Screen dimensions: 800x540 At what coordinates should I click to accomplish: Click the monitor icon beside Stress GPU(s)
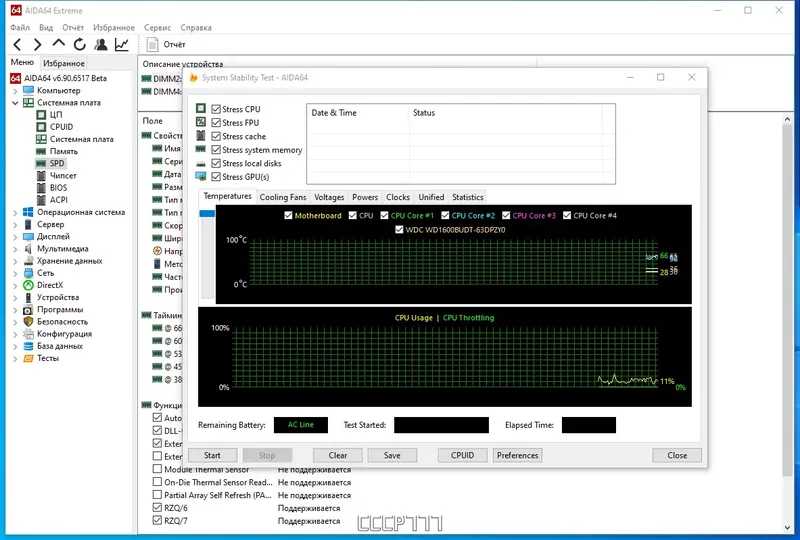click(x=201, y=176)
